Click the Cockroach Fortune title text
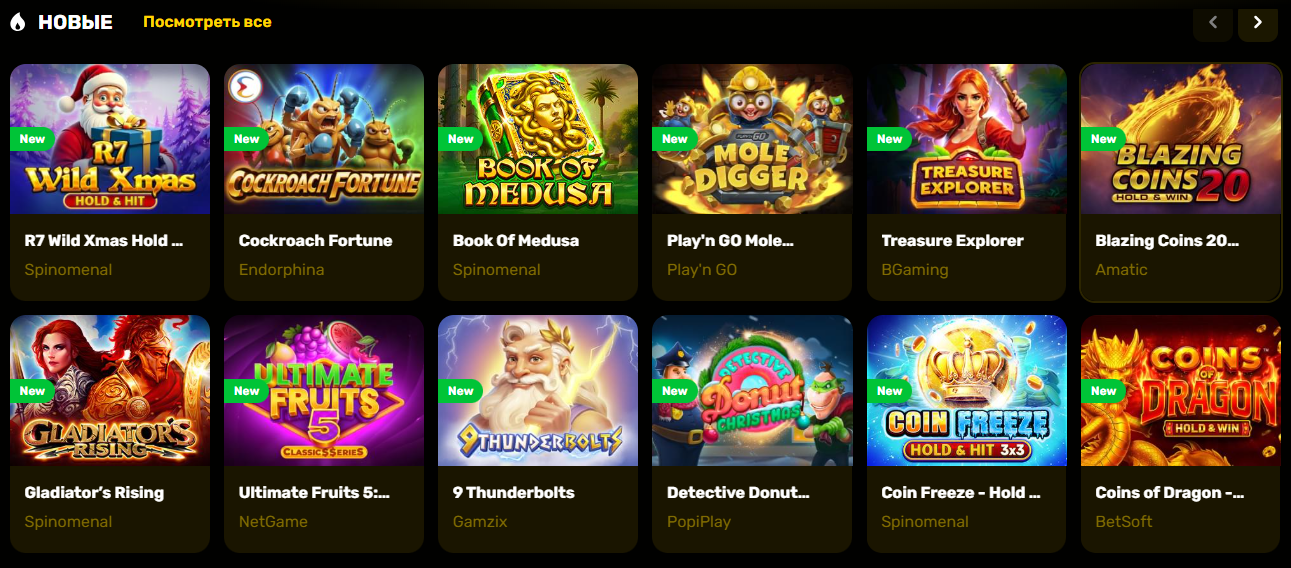 coord(315,241)
